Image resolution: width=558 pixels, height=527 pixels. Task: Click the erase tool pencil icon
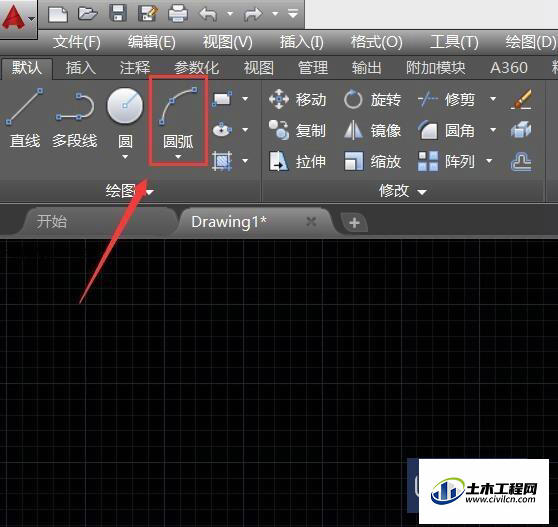coord(521,99)
